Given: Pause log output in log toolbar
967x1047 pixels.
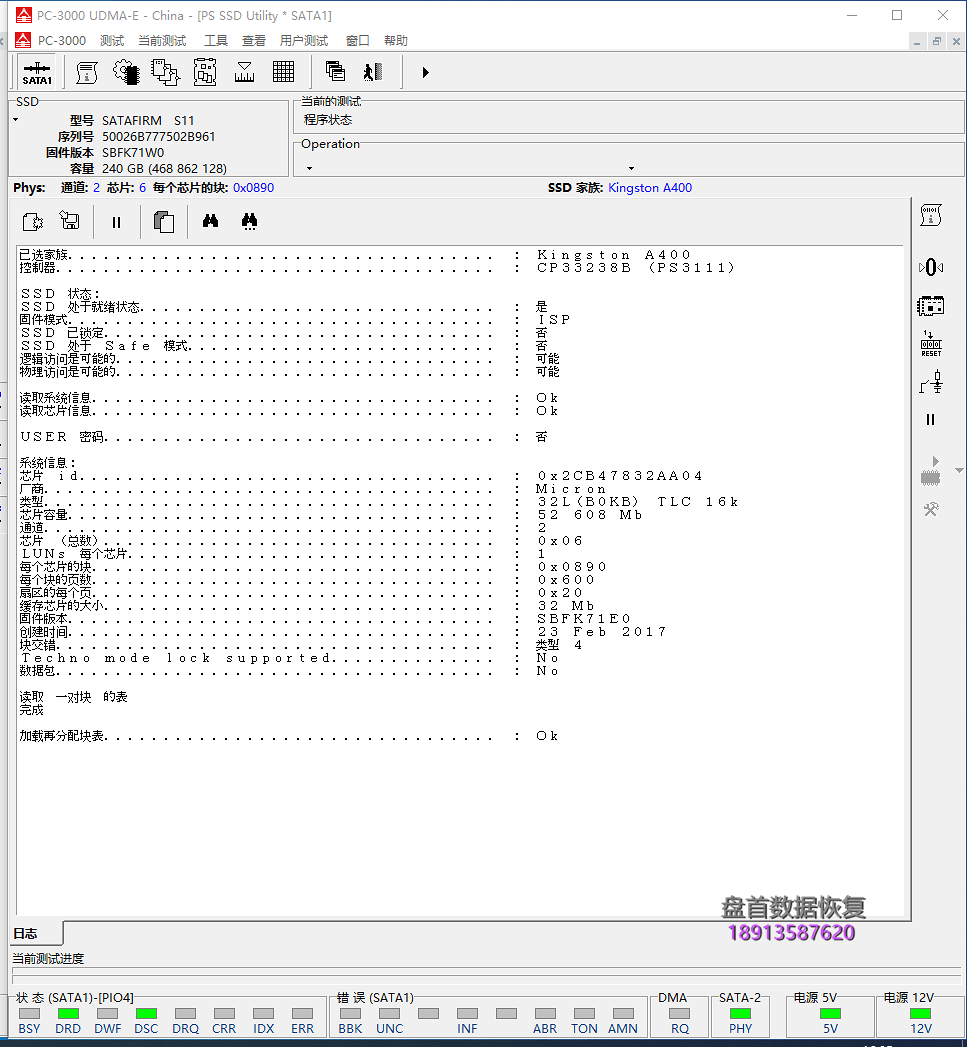Looking at the screenshot, I should pos(116,222).
